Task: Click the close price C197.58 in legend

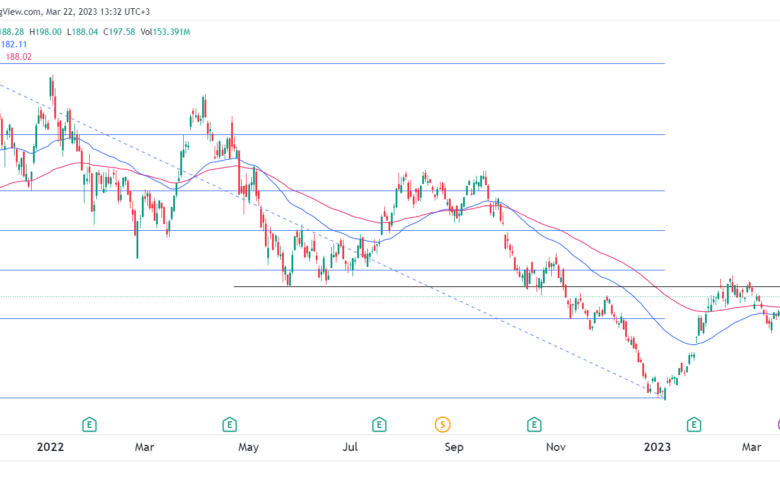Action: coord(119,32)
